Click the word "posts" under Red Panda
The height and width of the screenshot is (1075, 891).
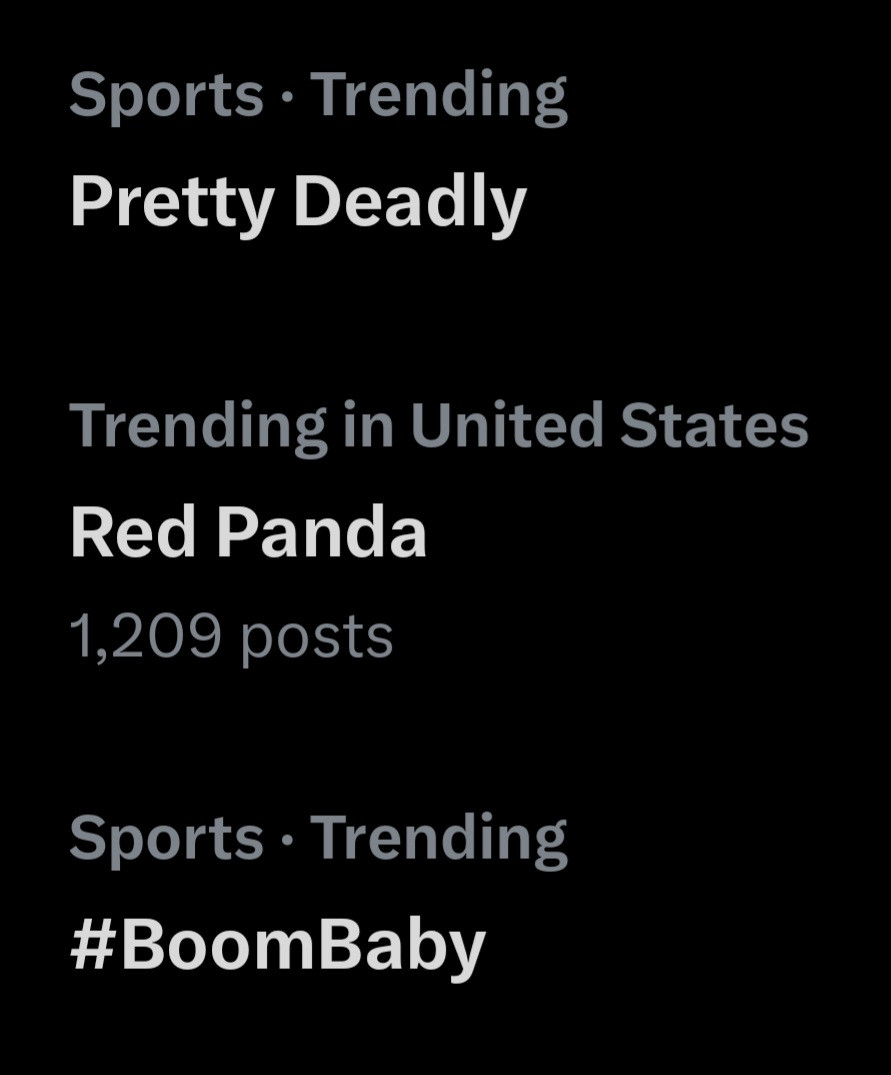(x=316, y=638)
